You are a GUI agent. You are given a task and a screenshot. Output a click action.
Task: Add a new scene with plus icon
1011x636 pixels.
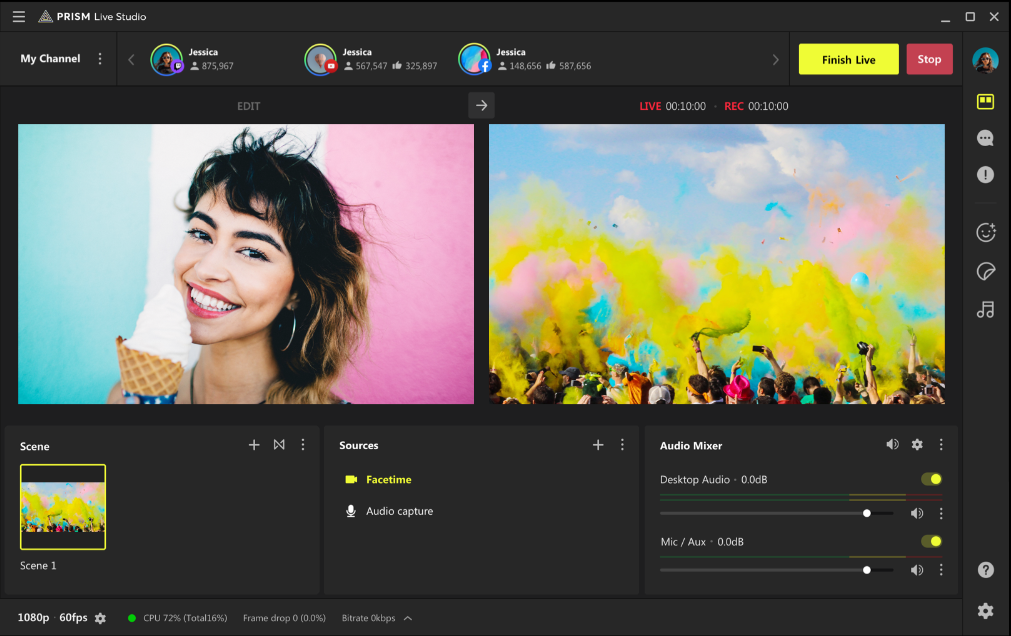point(254,445)
